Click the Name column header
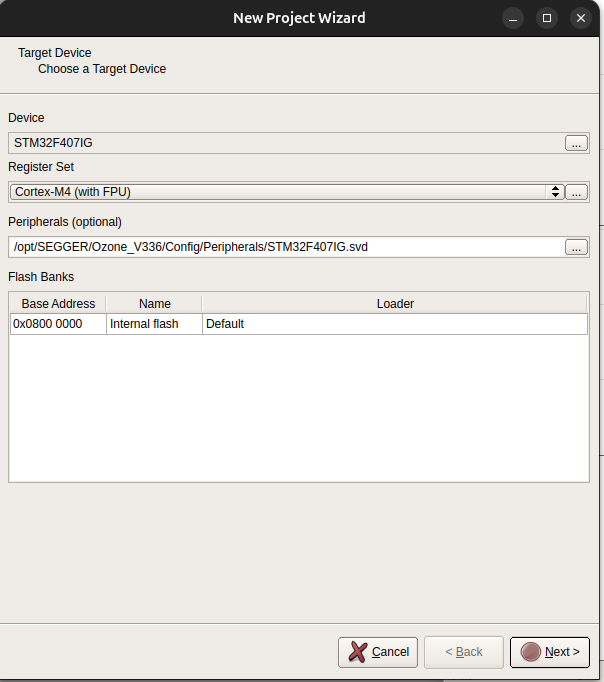Viewport: 604px width, 682px height. (x=154, y=303)
